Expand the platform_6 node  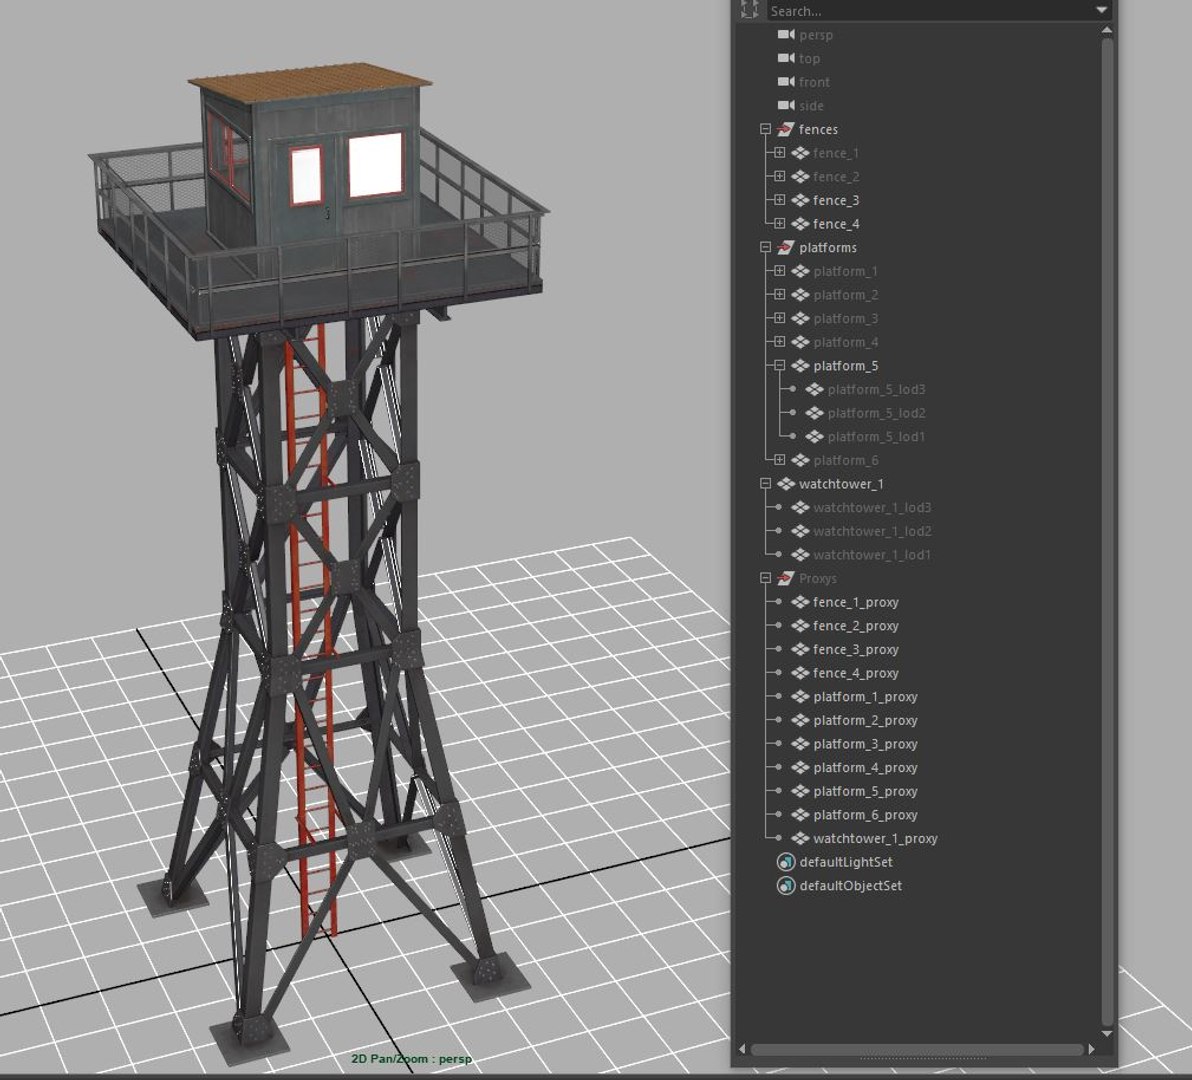coord(779,460)
